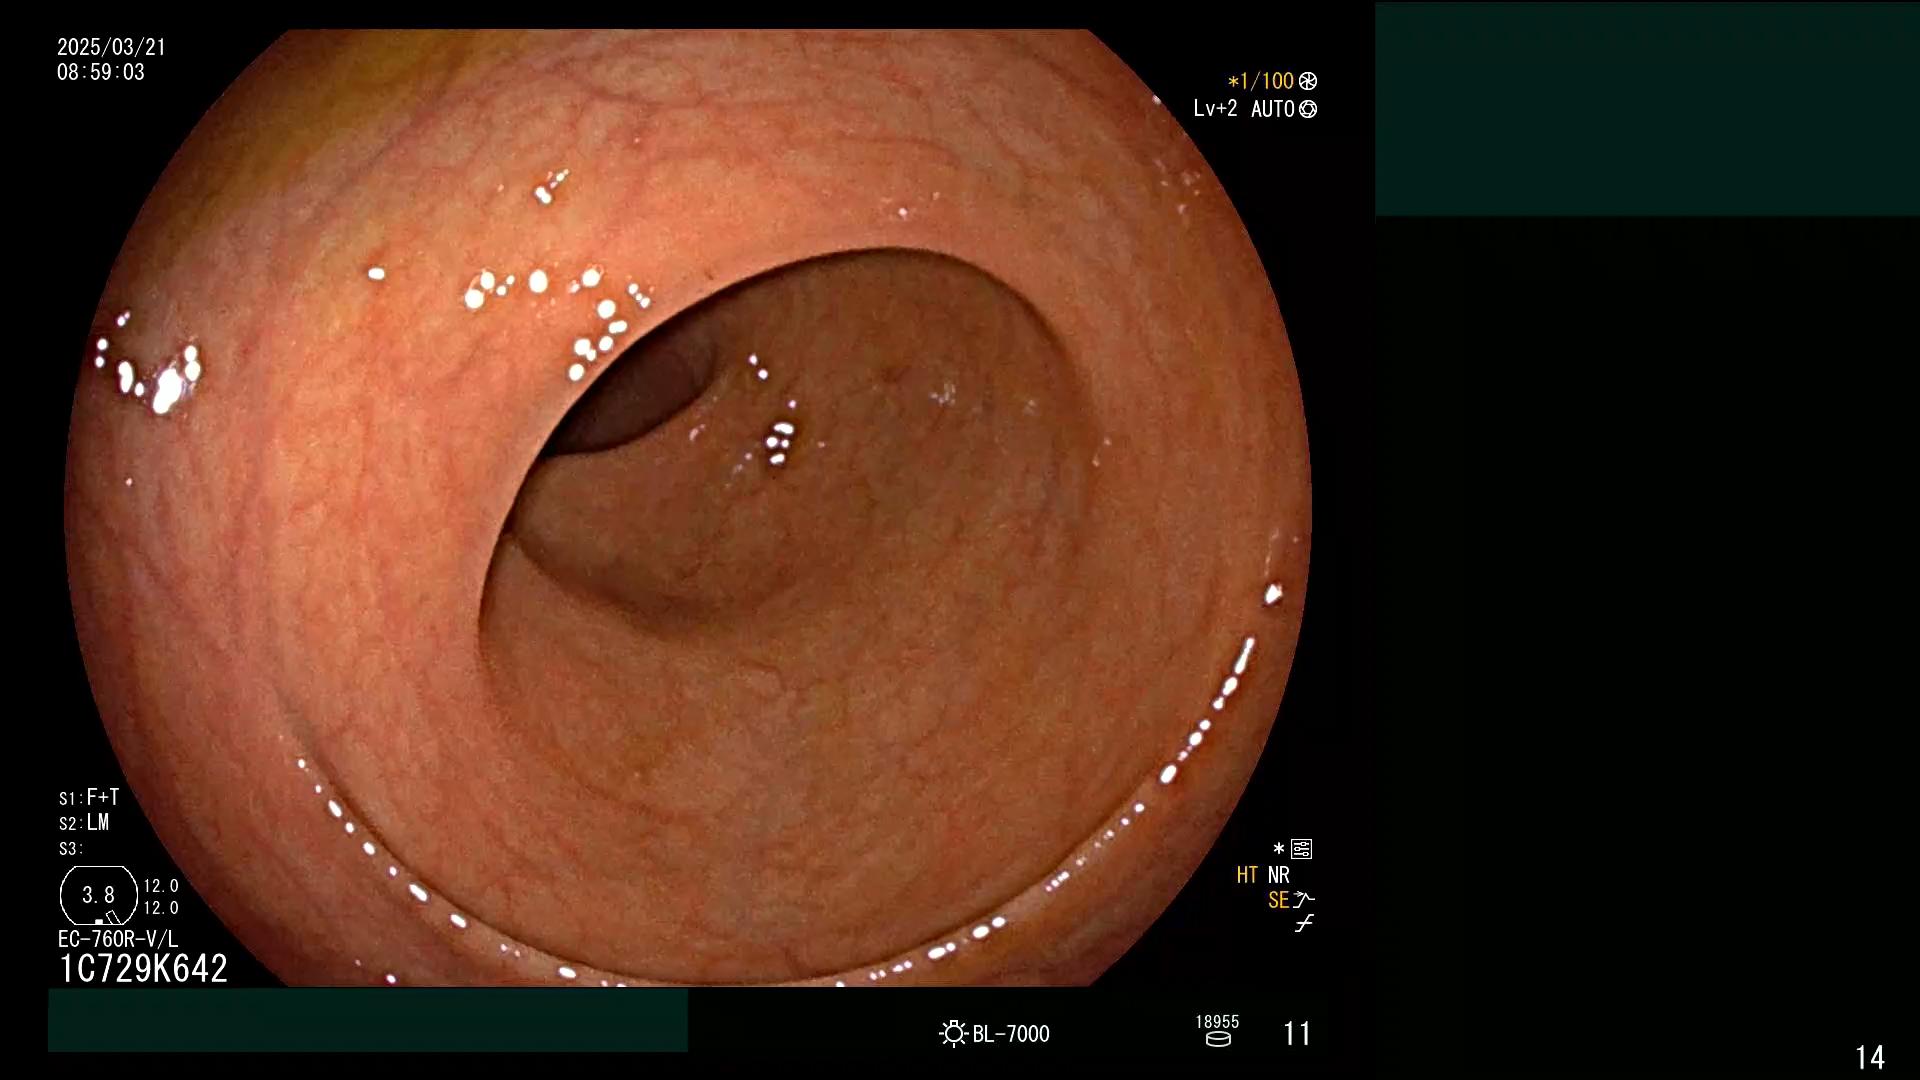1920x1080 pixels.
Task: Click the endoscopic colon image view
Action: pos(688,507)
